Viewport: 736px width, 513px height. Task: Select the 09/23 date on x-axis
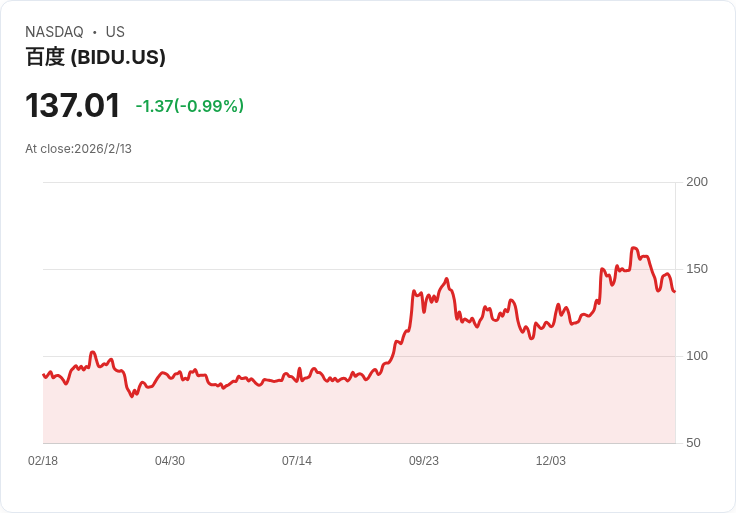pos(424,461)
